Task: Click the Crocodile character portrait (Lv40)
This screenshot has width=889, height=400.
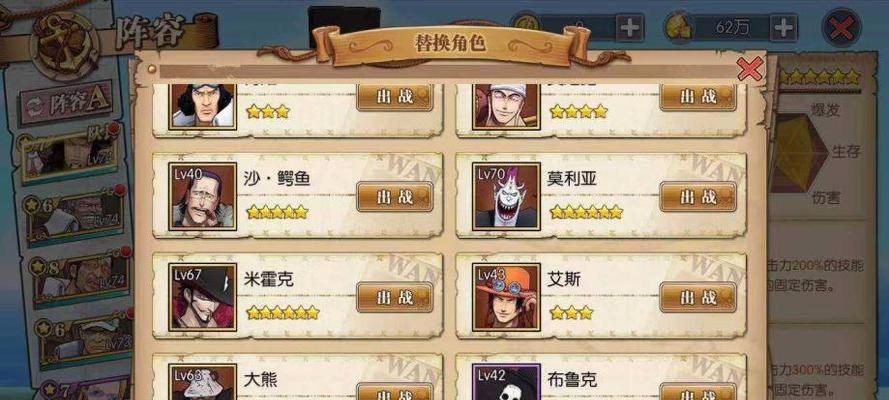Action: pyautogui.click(x=202, y=197)
